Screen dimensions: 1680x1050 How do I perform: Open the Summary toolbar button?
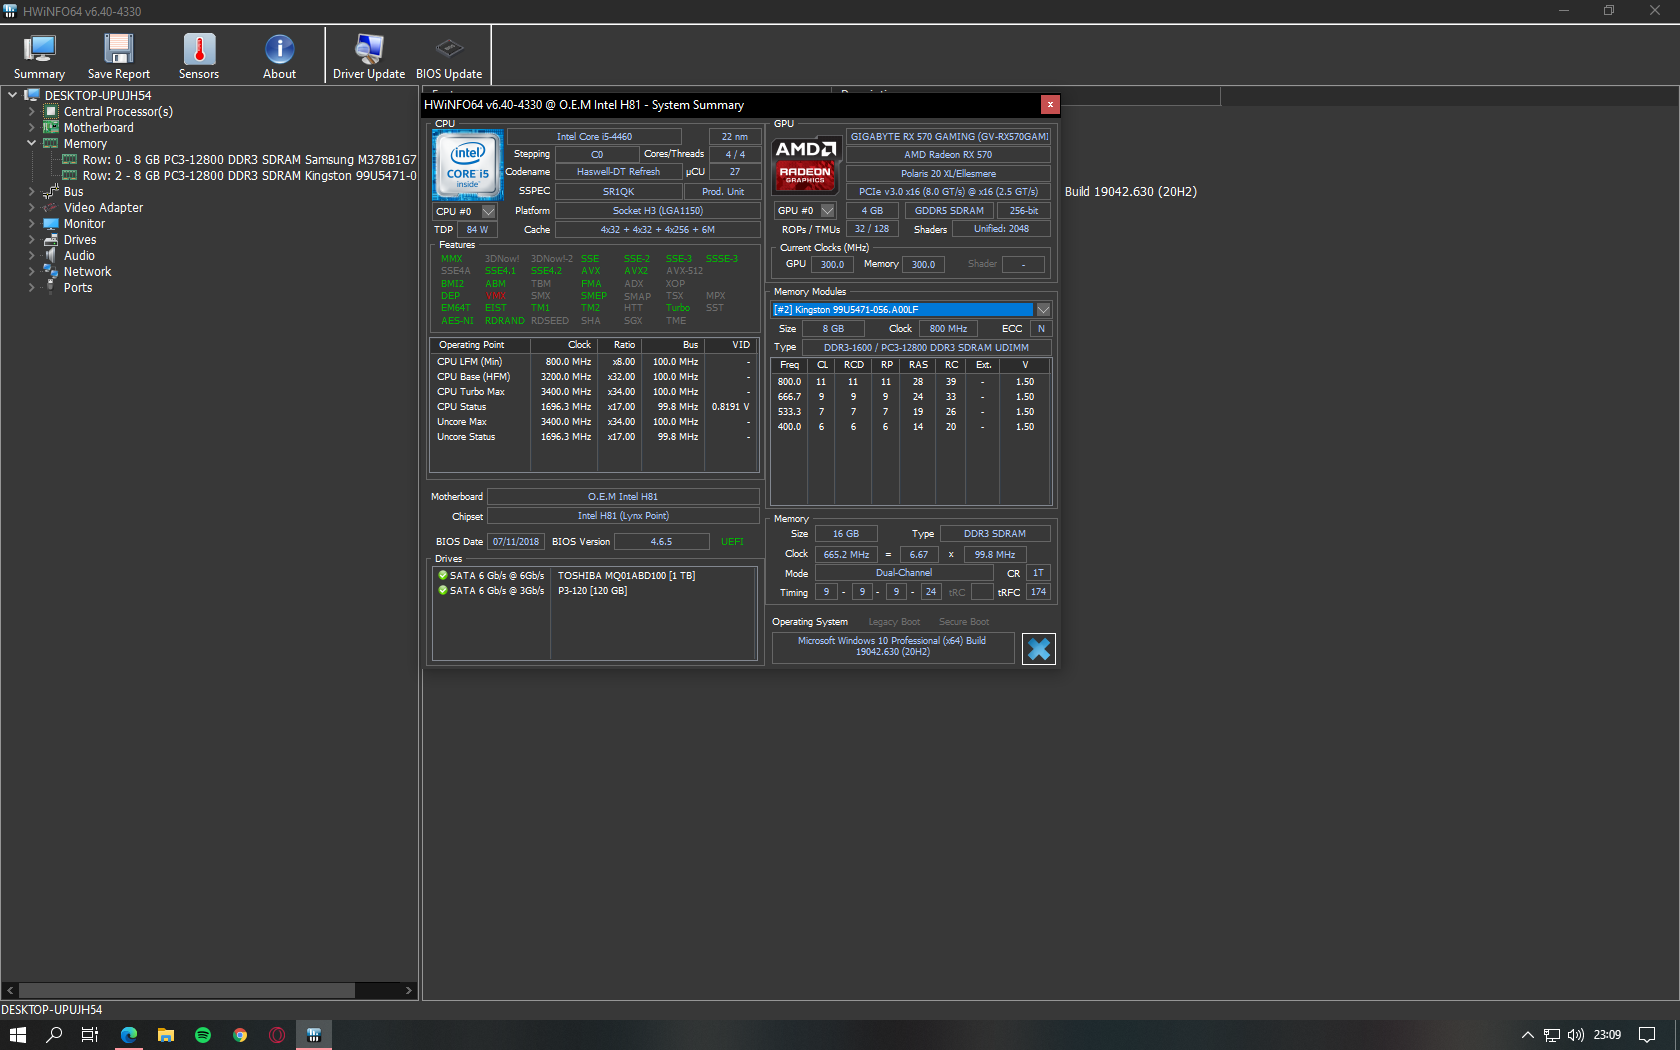[39, 57]
